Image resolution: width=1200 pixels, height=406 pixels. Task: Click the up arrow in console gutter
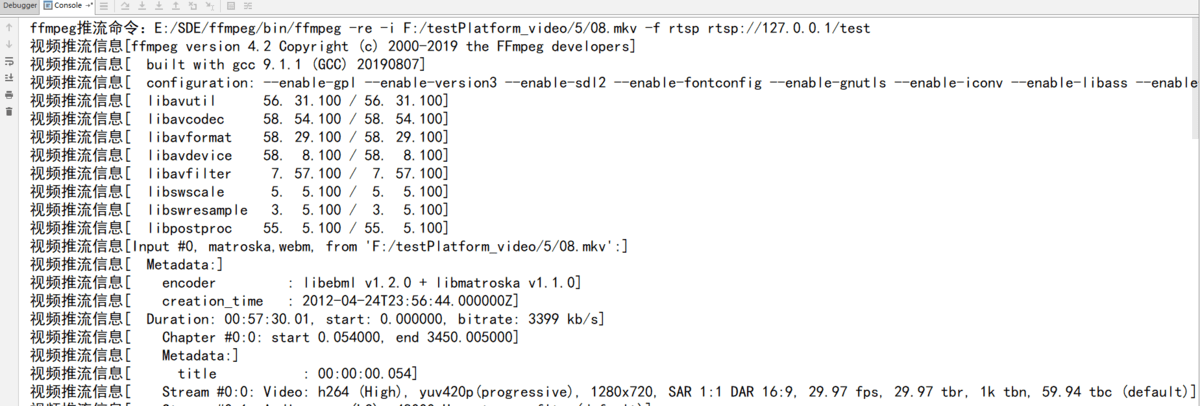[x=9, y=28]
